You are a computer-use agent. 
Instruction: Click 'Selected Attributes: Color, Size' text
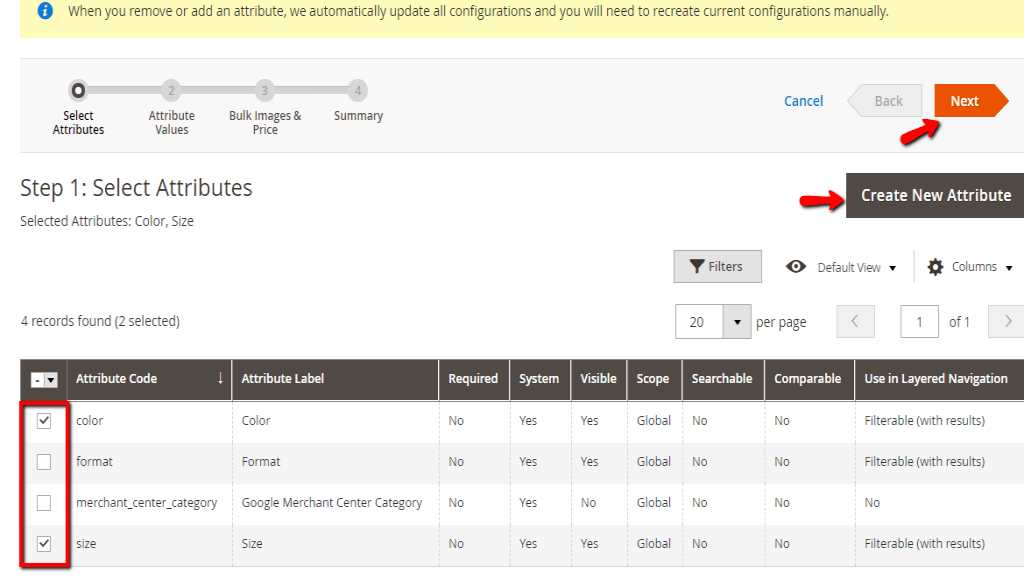[107, 221]
